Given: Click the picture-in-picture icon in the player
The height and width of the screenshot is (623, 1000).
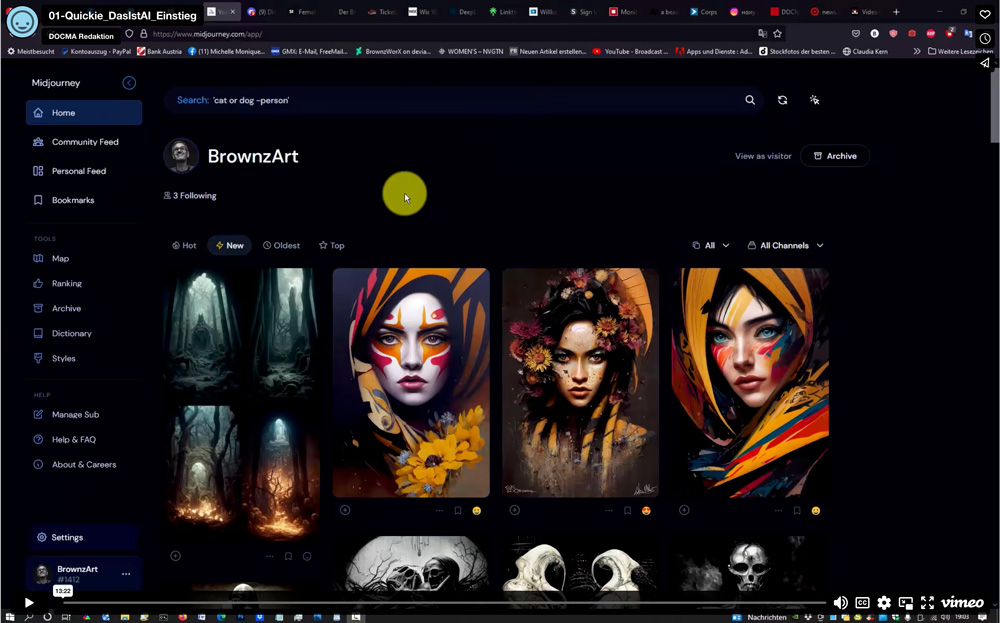Looking at the screenshot, I should (x=906, y=603).
